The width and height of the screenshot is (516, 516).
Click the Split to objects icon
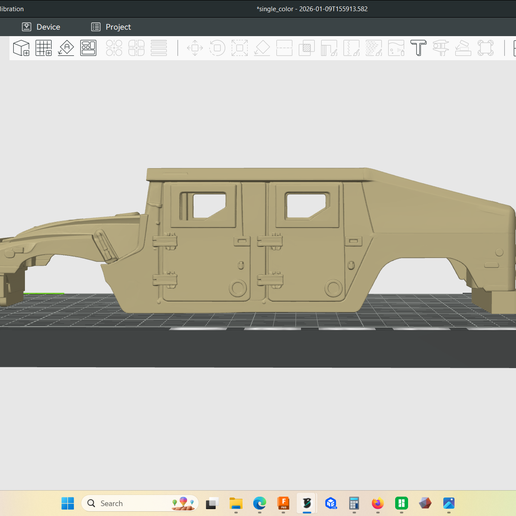pyautogui.click(x=114, y=48)
